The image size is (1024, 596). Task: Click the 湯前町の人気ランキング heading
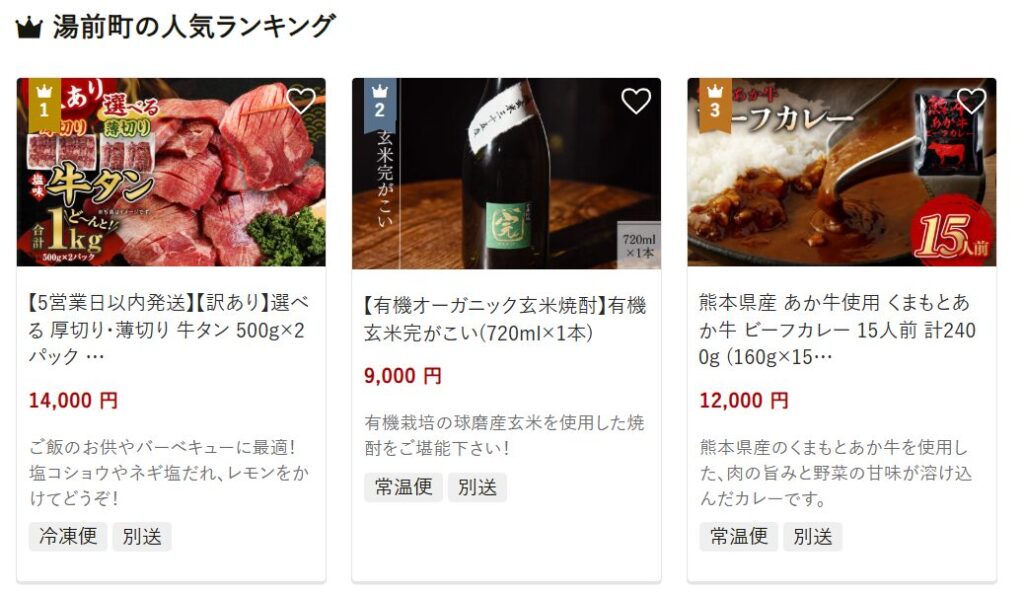click(x=195, y=27)
